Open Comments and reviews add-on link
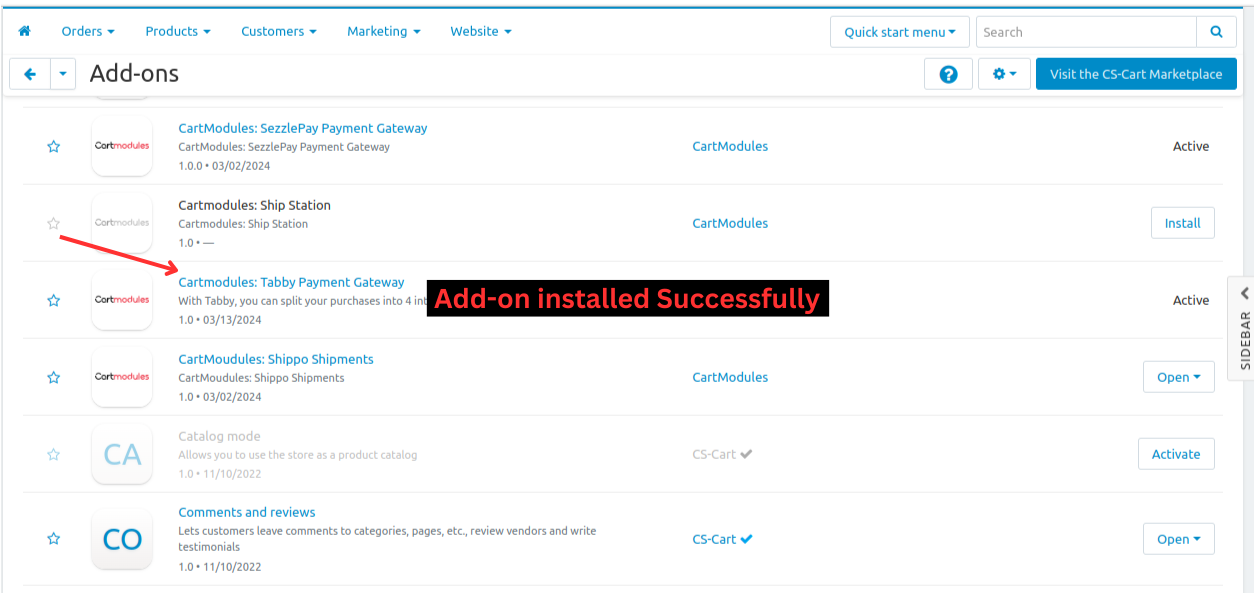 (247, 512)
